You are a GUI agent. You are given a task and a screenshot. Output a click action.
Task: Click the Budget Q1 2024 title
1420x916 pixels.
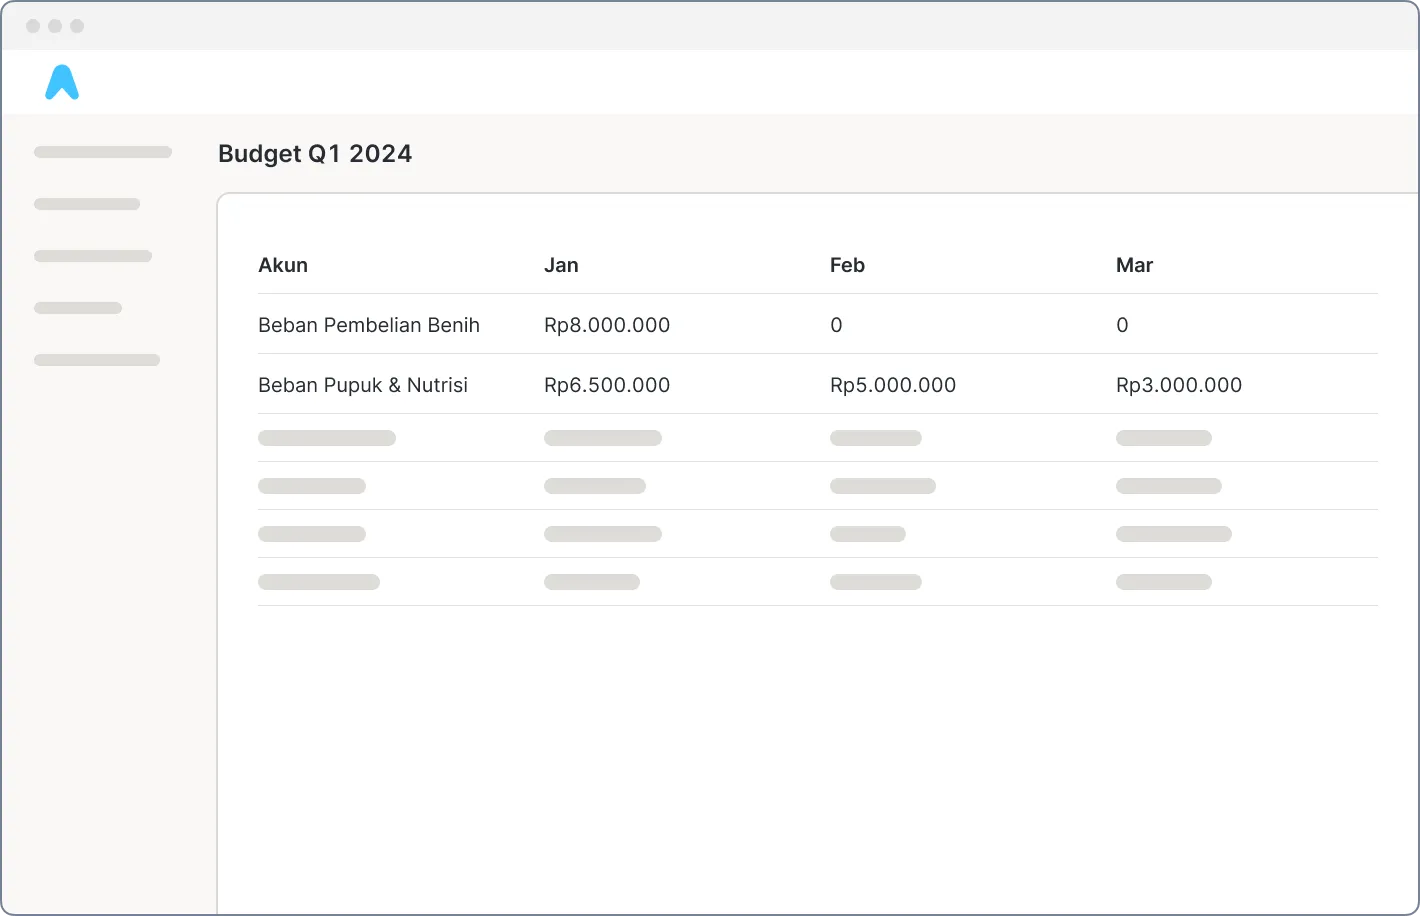315,154
